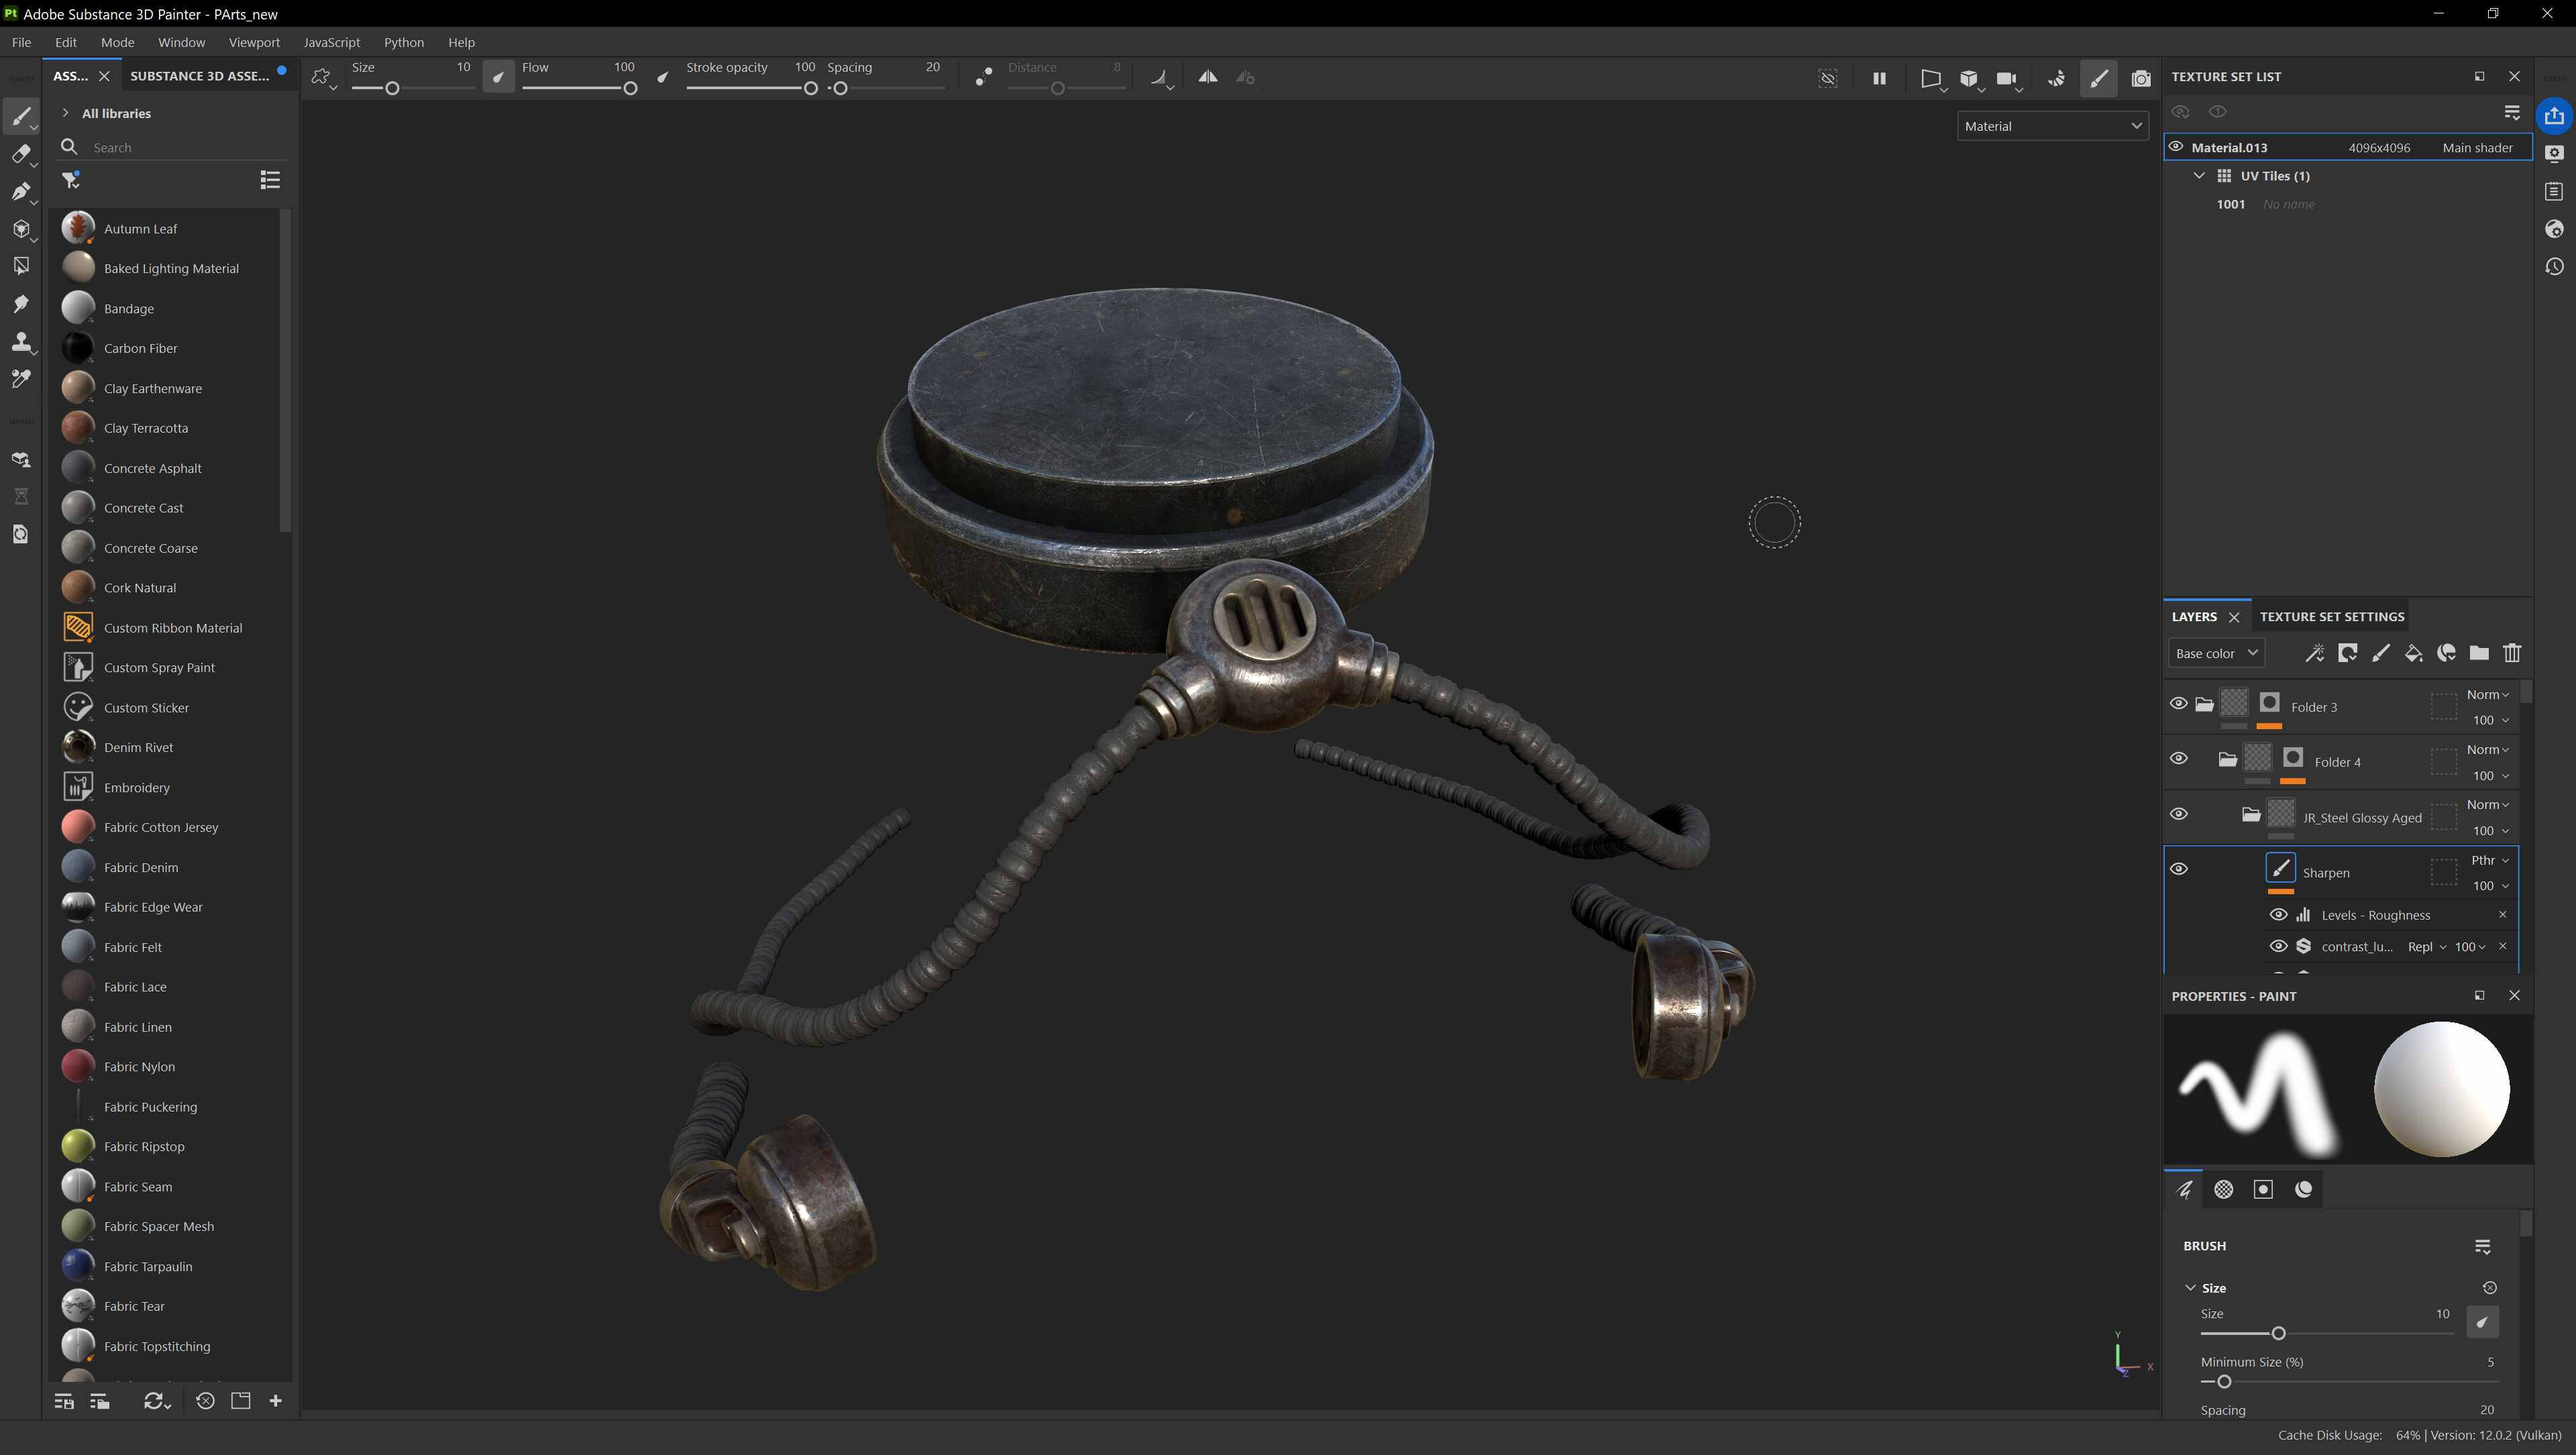Click the delete layer trash icon
Screen dimensions: 2576x1455
click(x=2511, y=653)
